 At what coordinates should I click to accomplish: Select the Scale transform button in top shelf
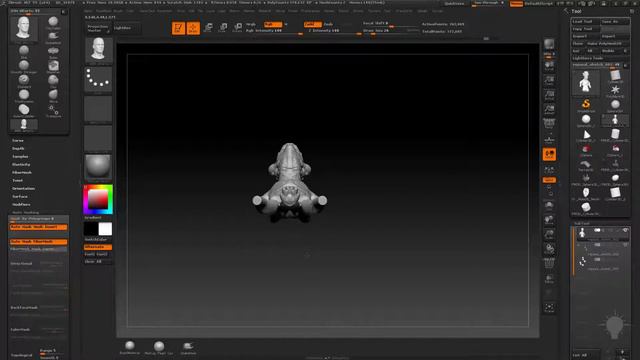pos(223,28)
